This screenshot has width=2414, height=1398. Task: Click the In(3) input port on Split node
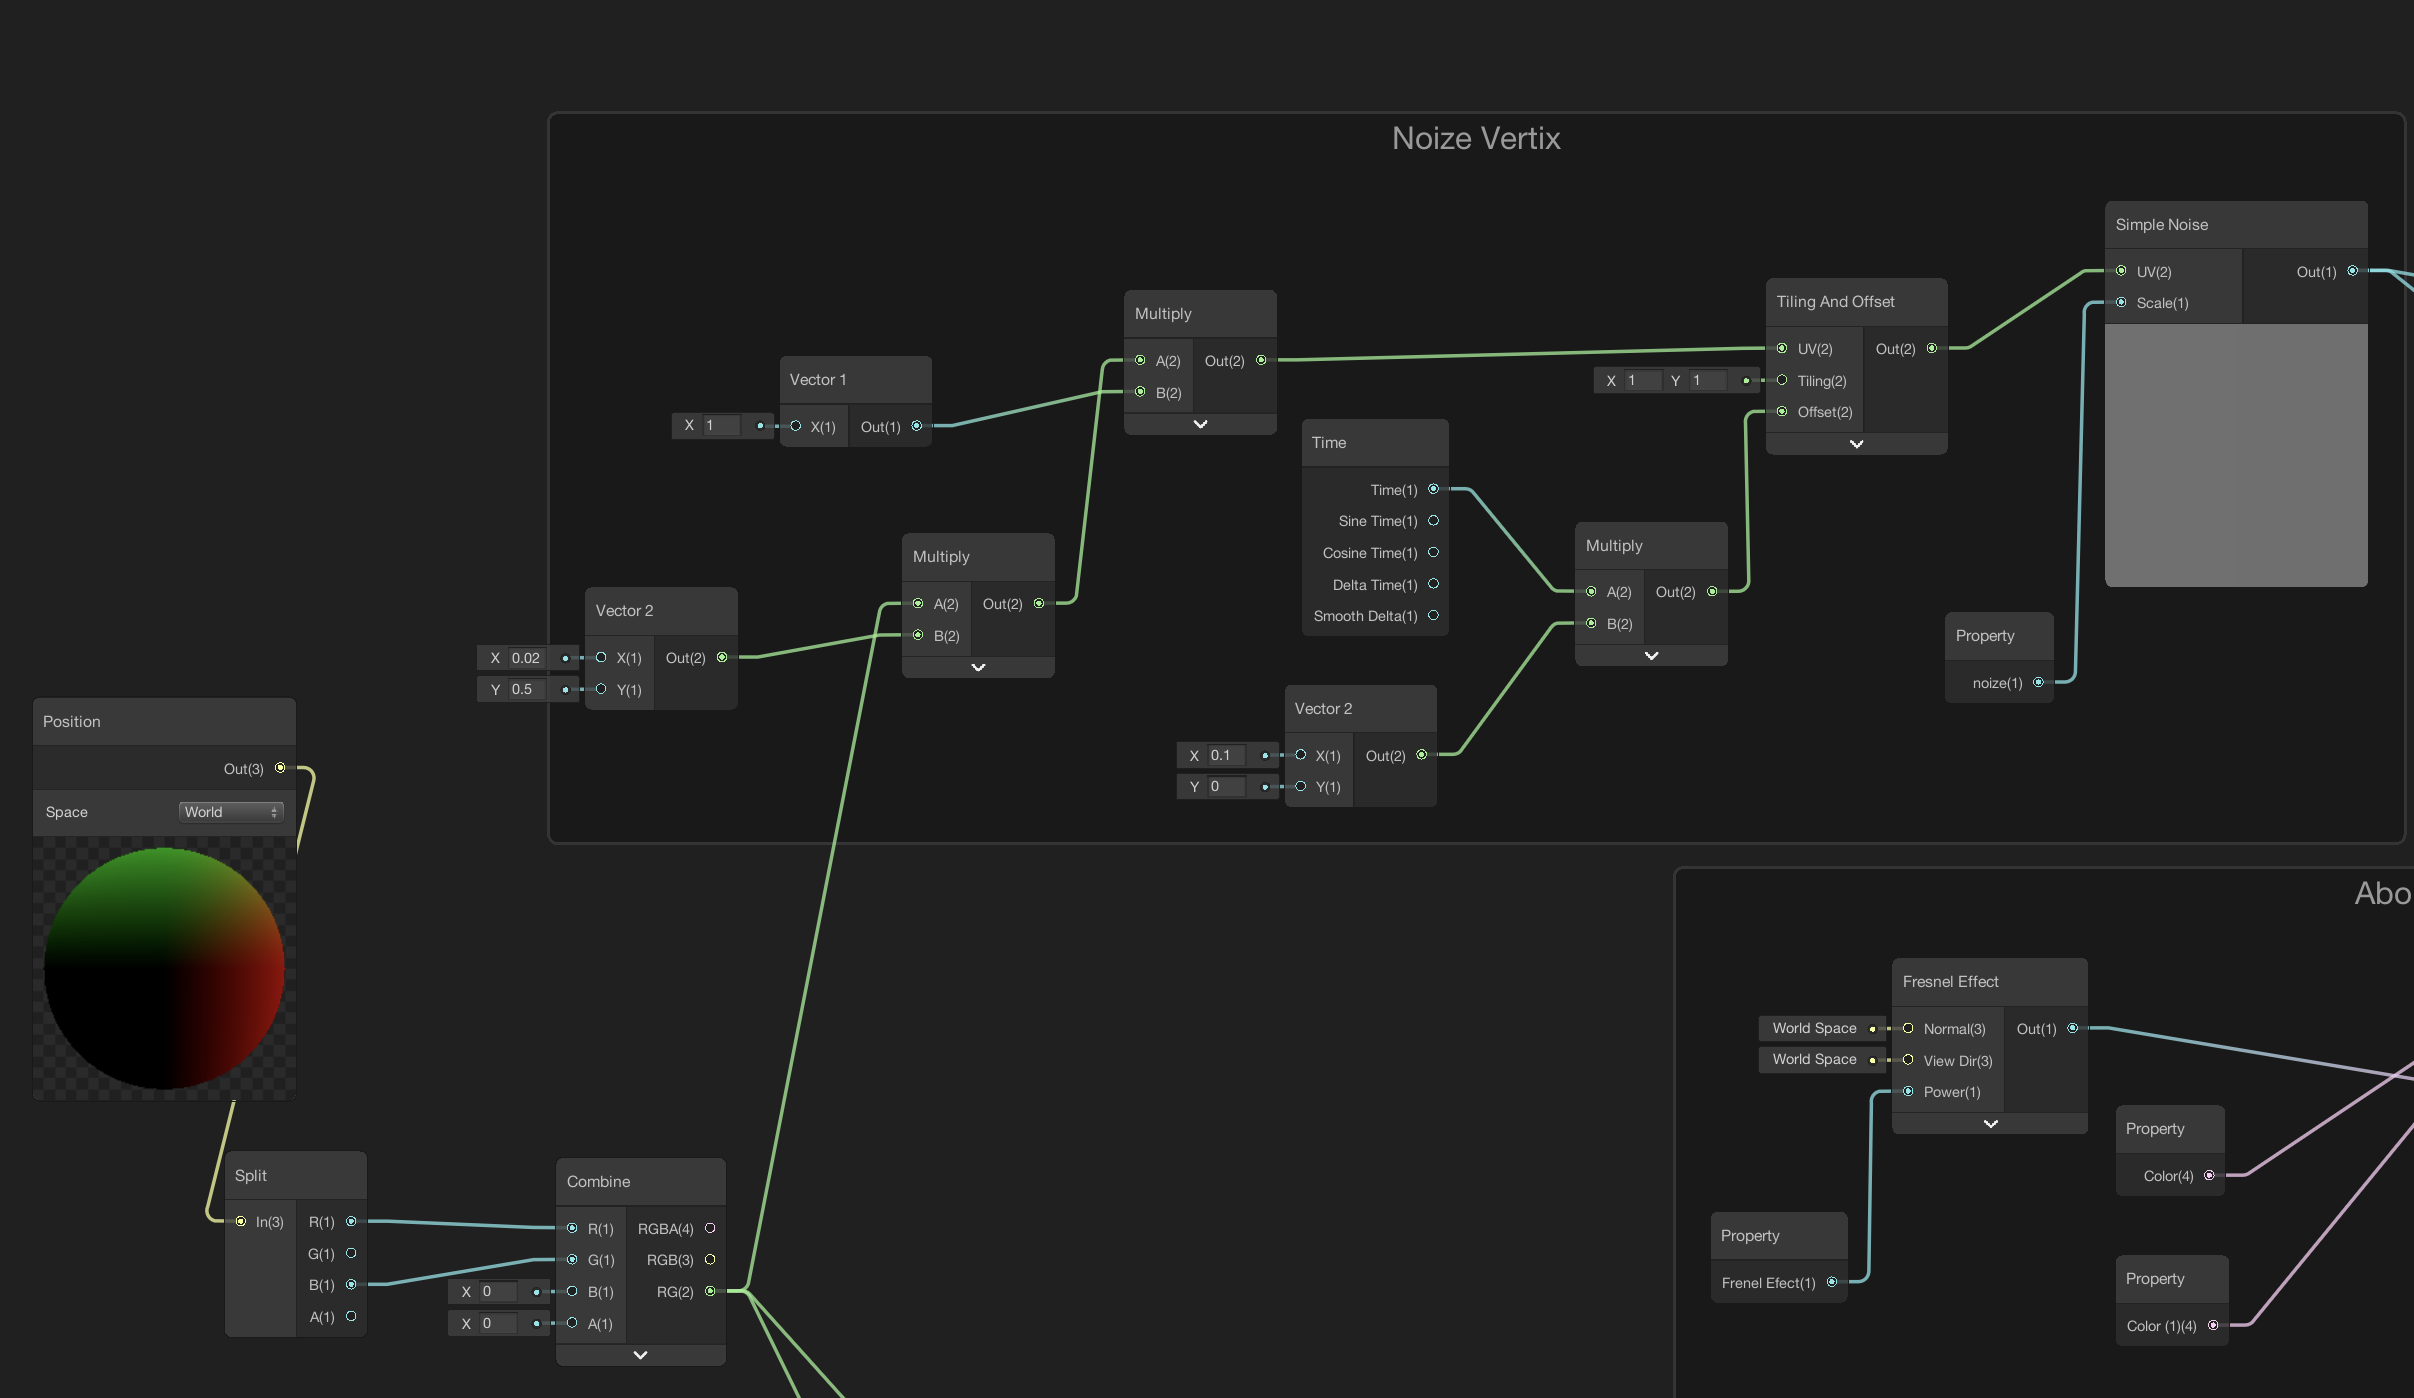[x=241, y=1221]
